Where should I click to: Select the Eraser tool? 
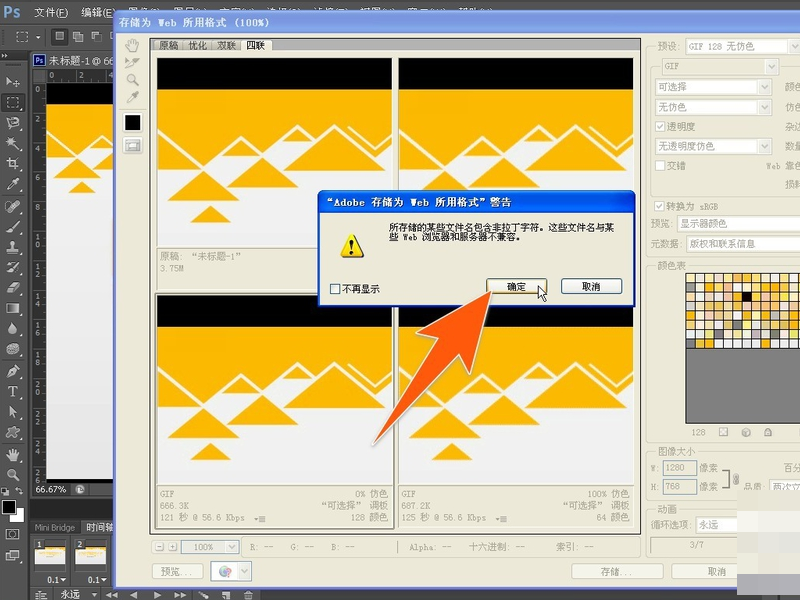pos(13,288)
